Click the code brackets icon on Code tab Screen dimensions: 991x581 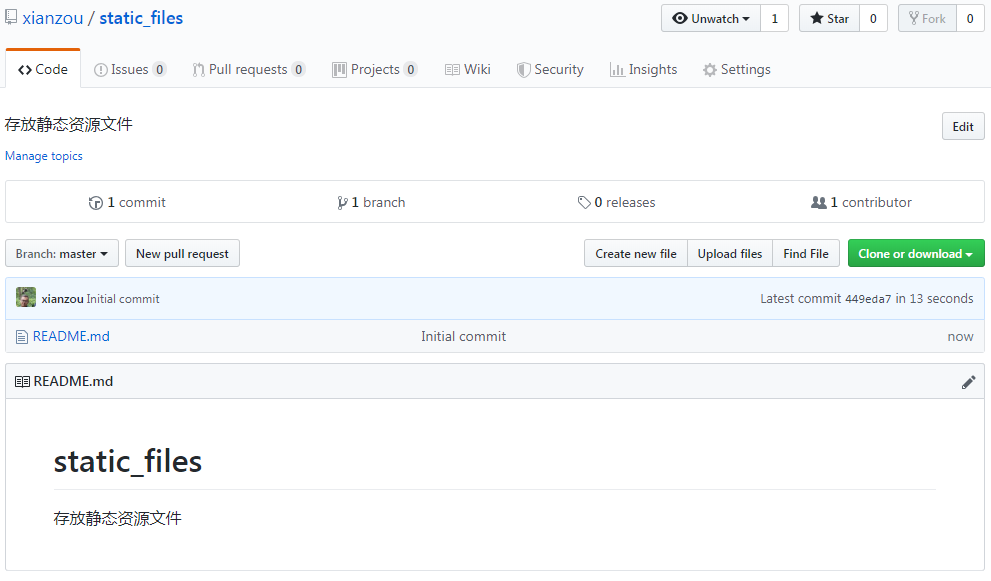pos(25,70)
